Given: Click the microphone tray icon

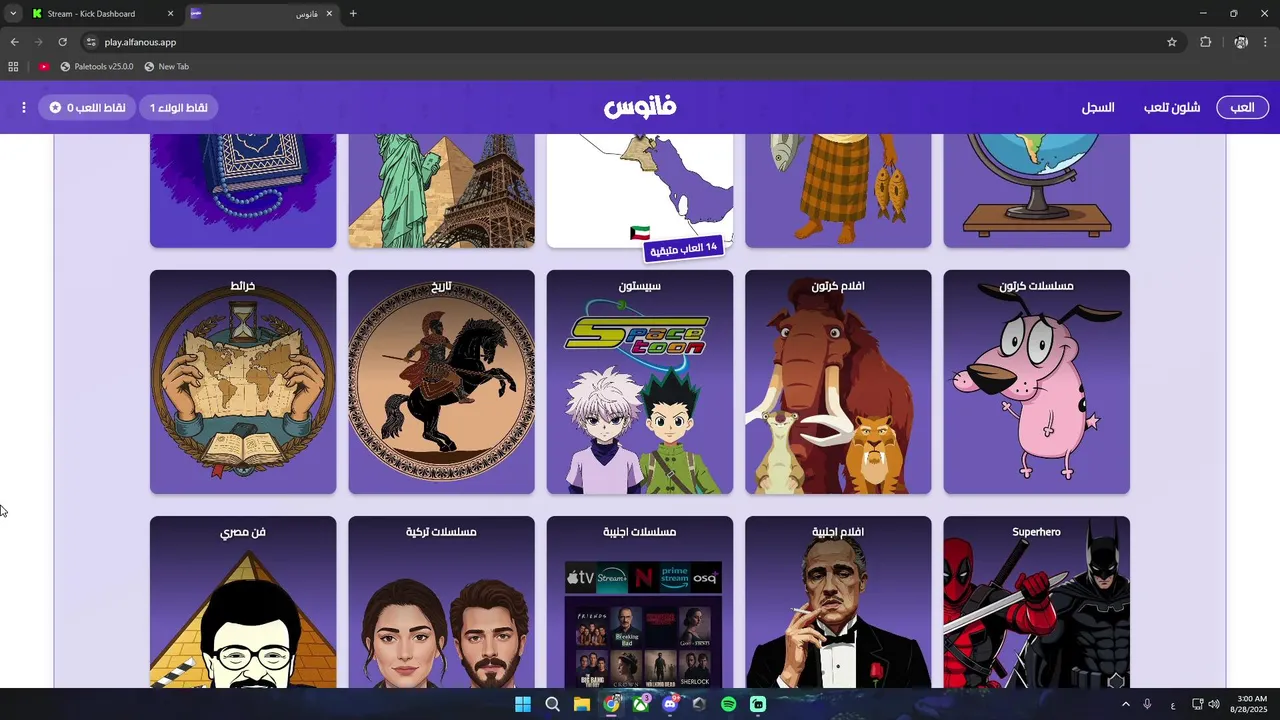Looking at the screenshot, I should click(x=1148, y=704).
